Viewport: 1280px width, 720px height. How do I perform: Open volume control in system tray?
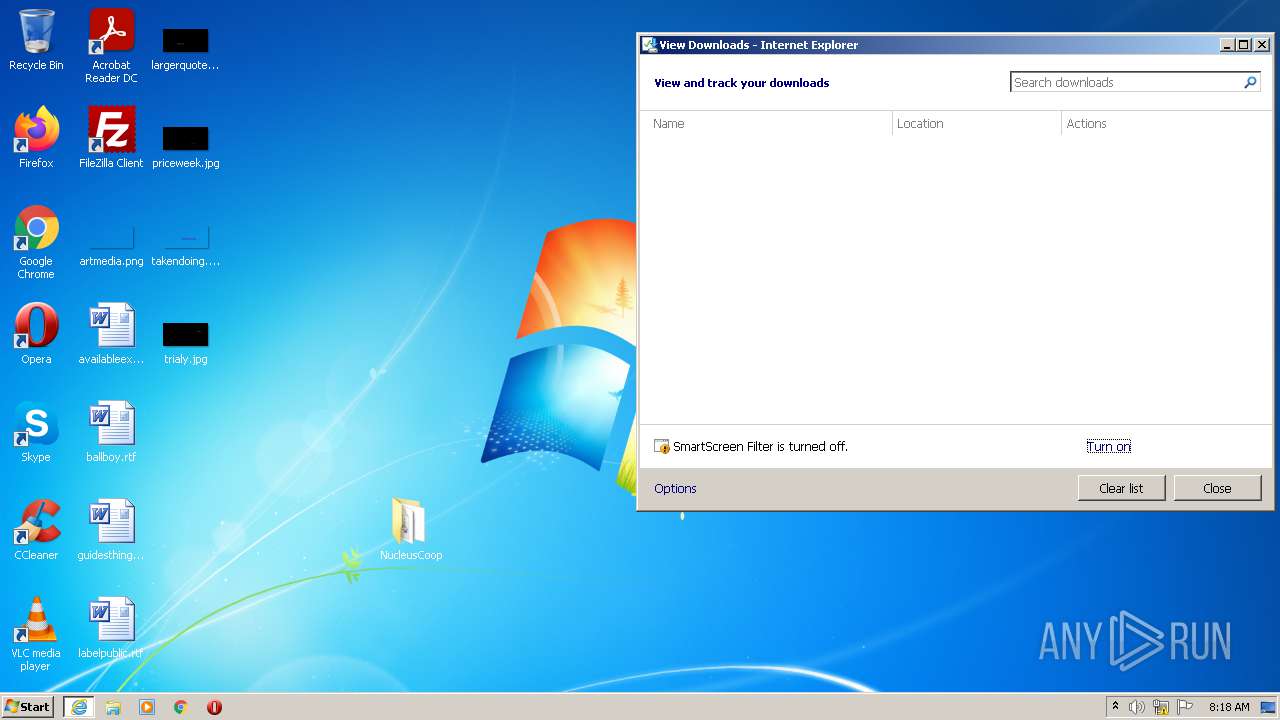(1137, 707)
